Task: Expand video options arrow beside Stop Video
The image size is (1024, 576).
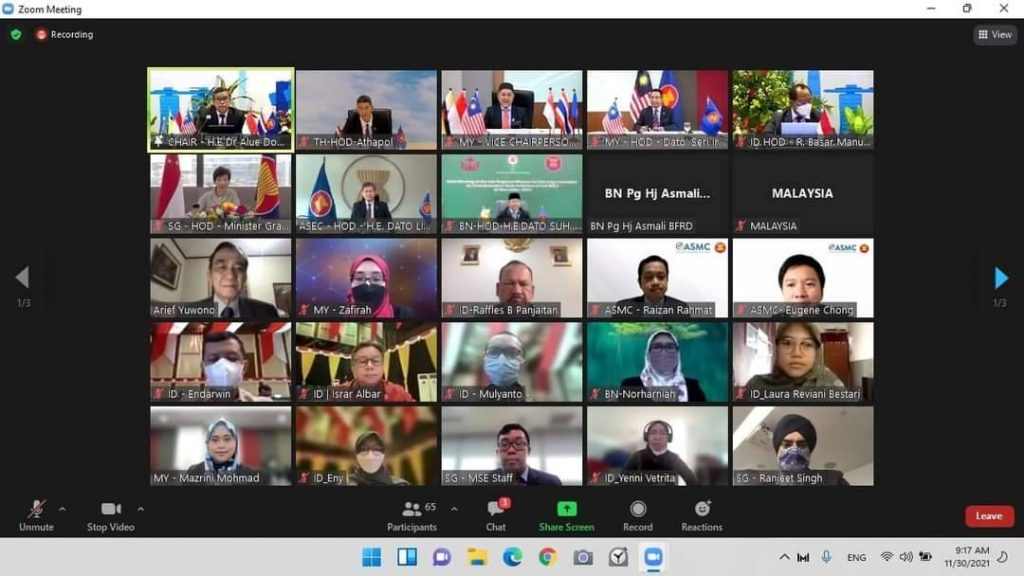Action: point(140,509)
